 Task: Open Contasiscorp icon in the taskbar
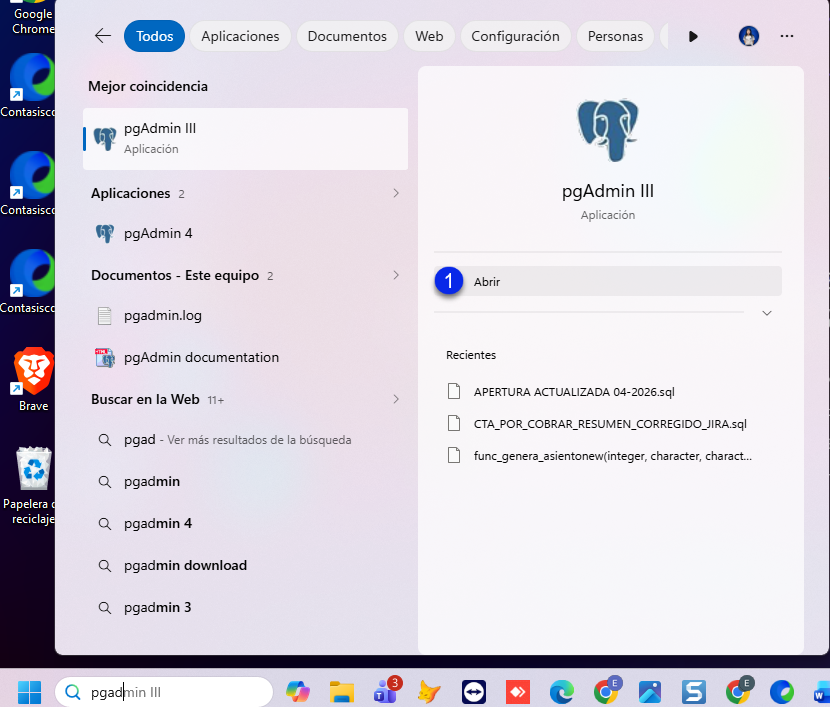(782, 692)
